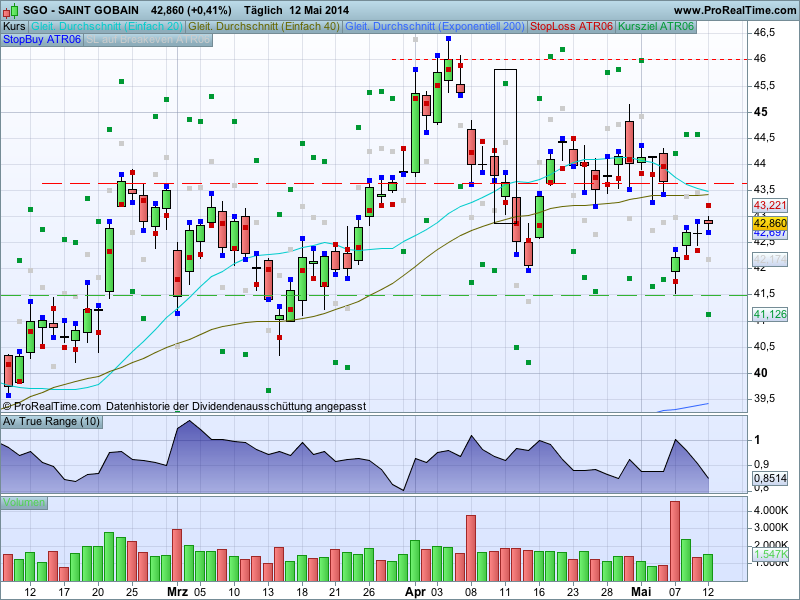Screen dimensions: 800x600
Task: Click the SGO - SAINT GOBAIN title
Action: 81,10
